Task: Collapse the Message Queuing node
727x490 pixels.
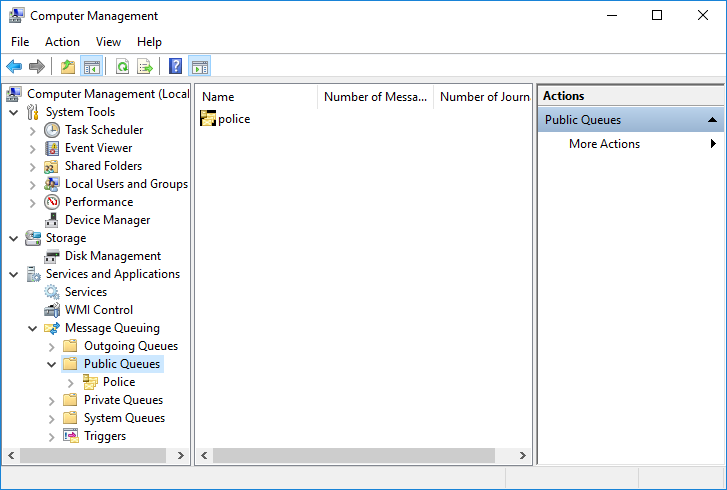Action: pos(32,329)
